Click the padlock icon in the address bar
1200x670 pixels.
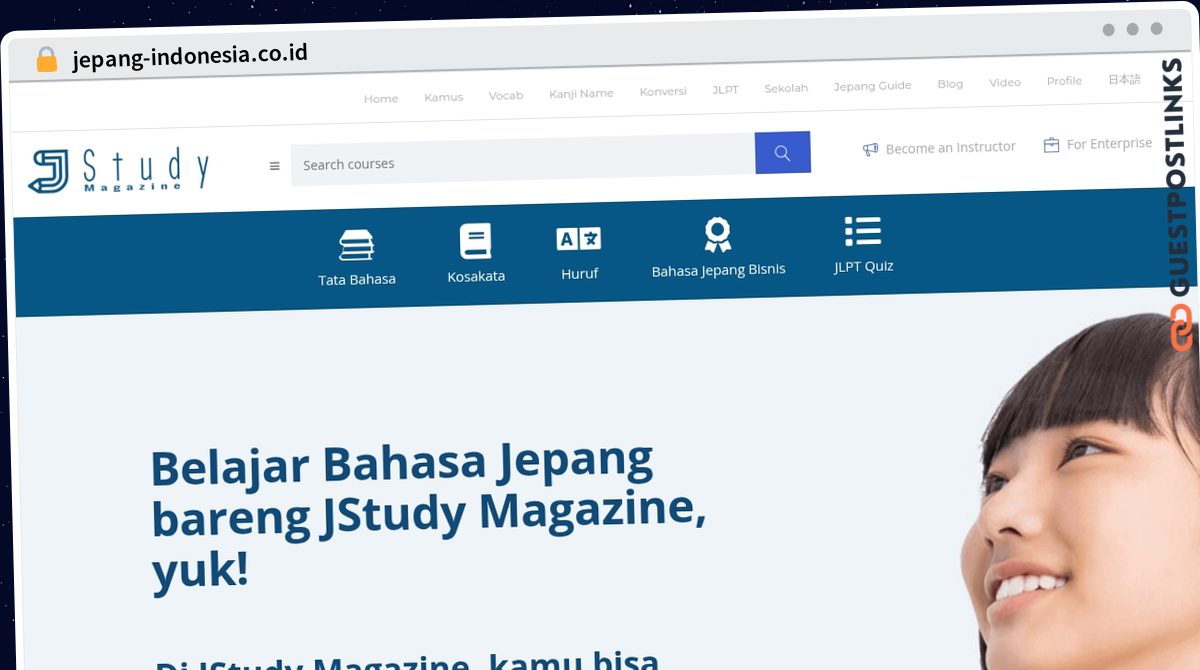[46, 58]
